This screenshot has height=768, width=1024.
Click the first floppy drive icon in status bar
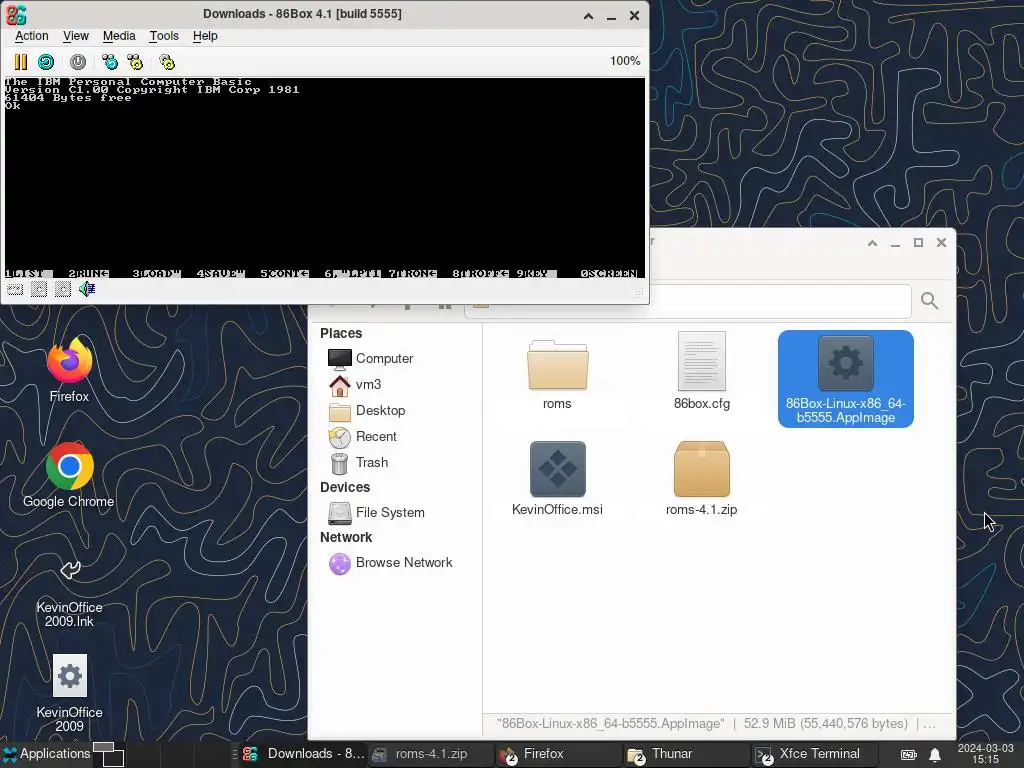tap(39, 289)
